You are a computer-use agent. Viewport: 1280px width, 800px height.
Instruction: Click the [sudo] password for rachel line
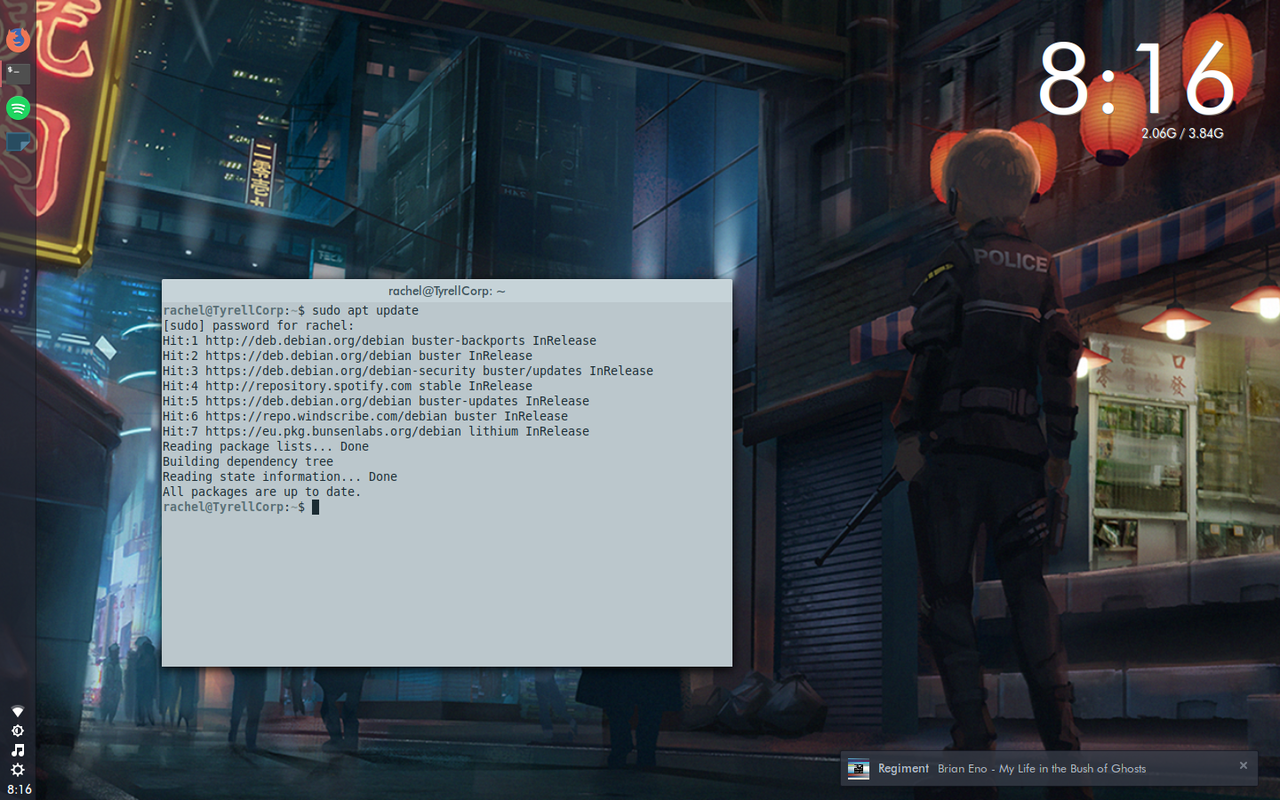point(258,325)
